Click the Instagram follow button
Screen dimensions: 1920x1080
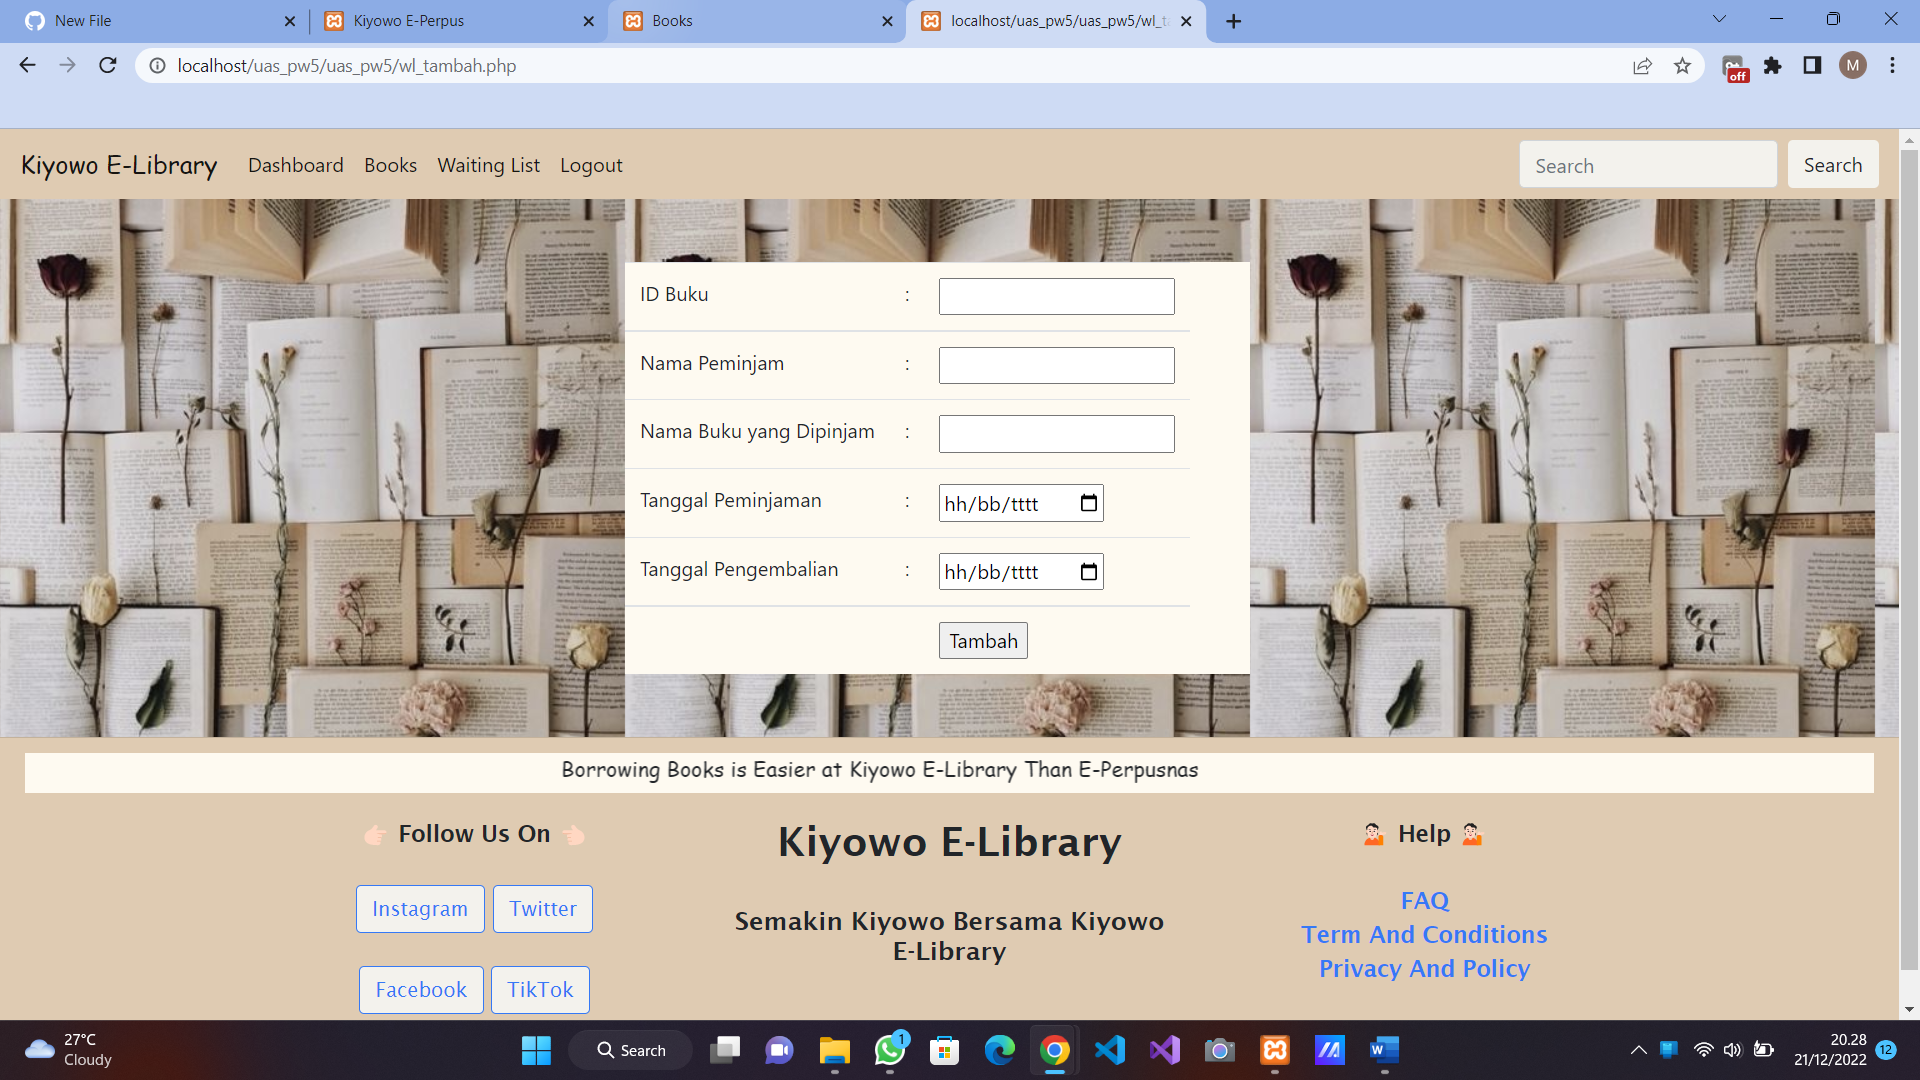[420, 909]
